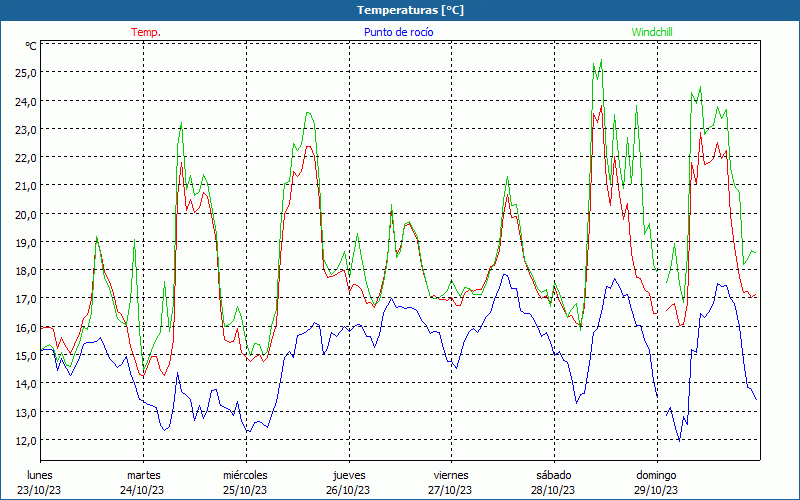Click the 28/10/23 date label
Viewport: 800px width, 500px height.
pos(553,490)
